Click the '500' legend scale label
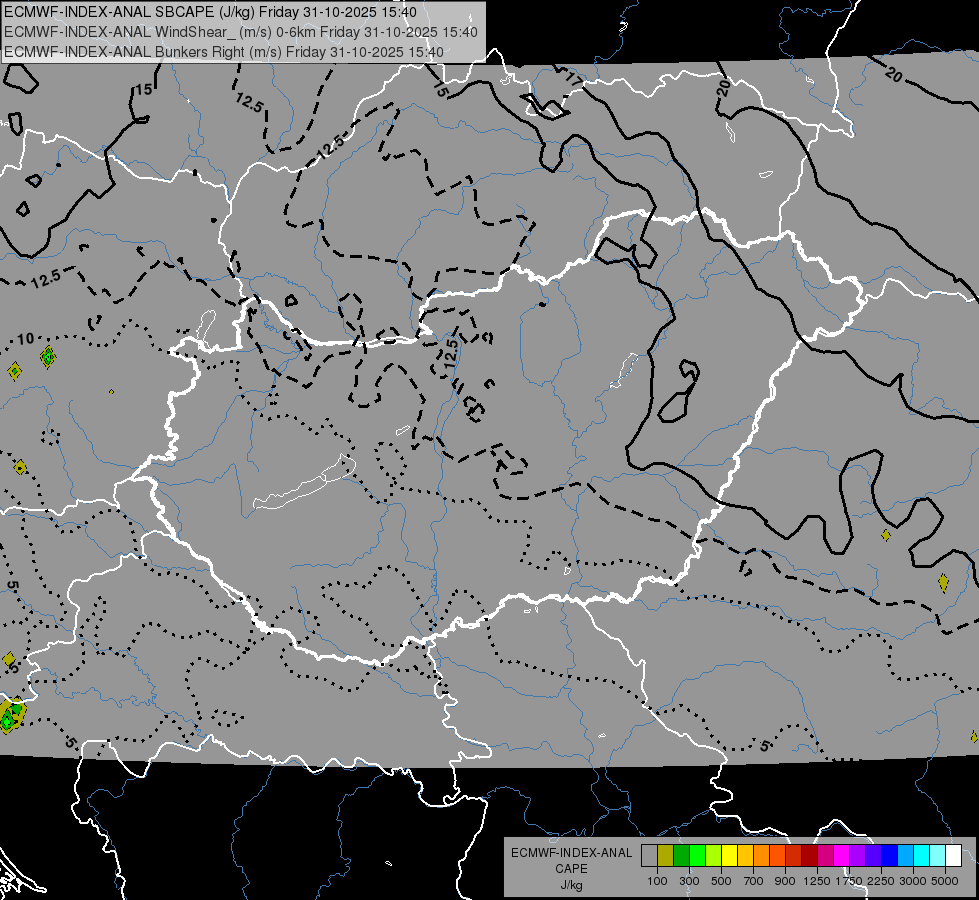Image resolution: width=979 pixels, height=900 pixels. 721,881
